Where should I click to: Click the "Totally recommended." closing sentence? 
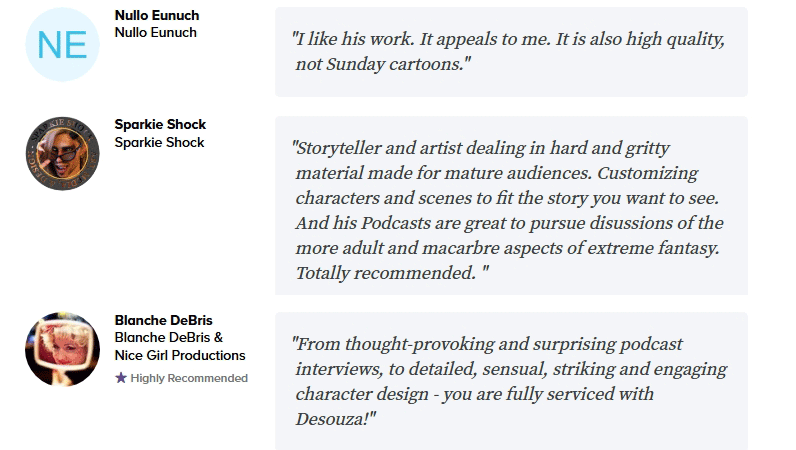coord(385,273)
